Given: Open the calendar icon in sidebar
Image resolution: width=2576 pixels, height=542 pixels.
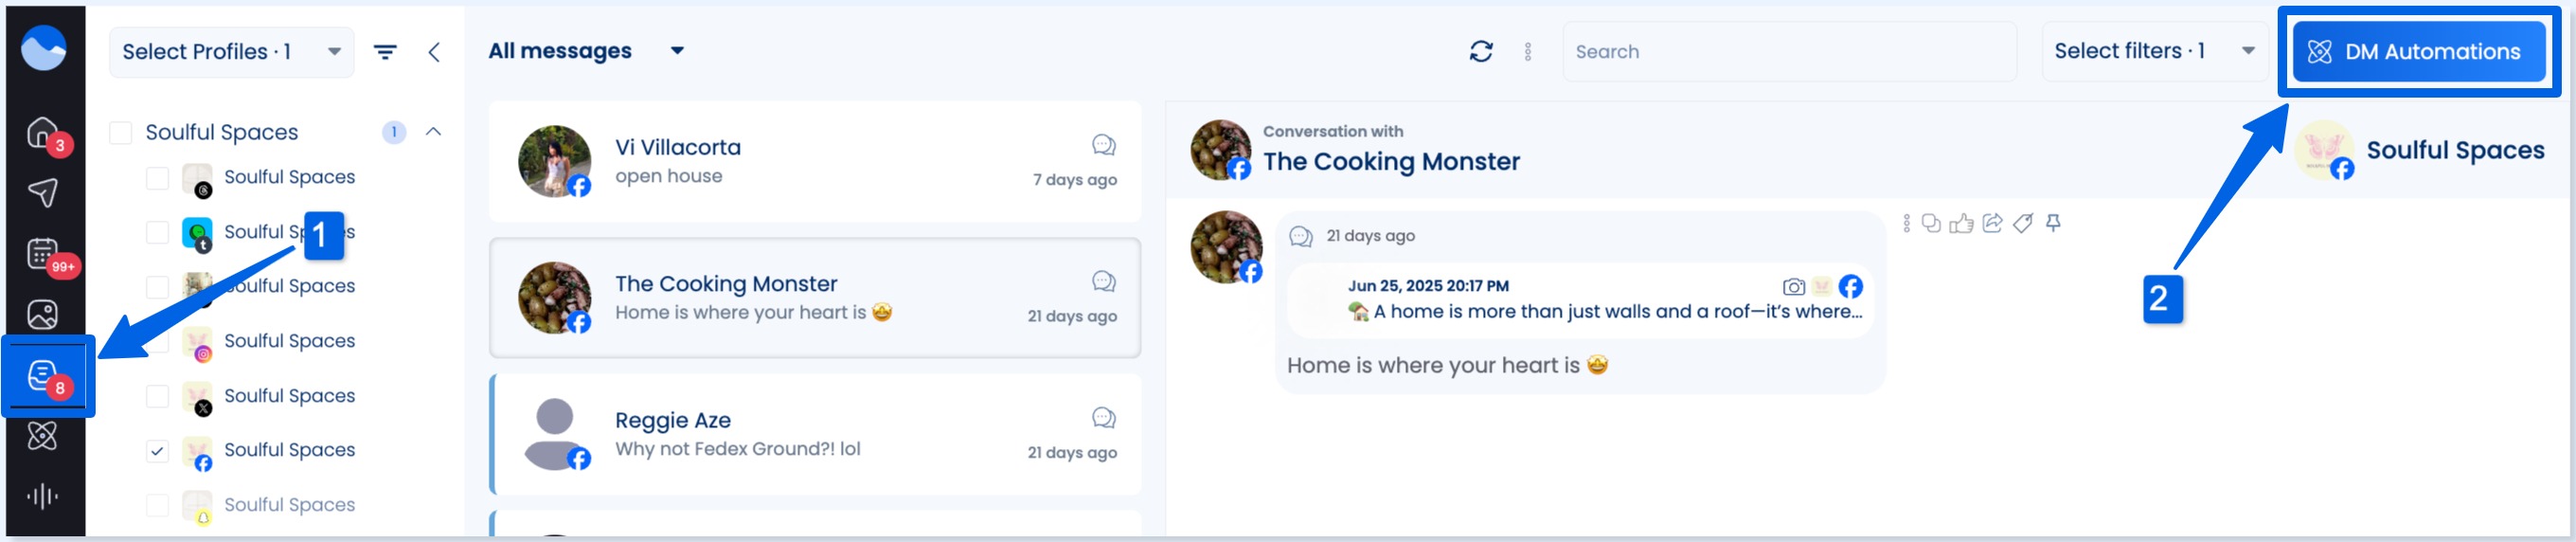Looking at the screenshot, I should point(43,254).
